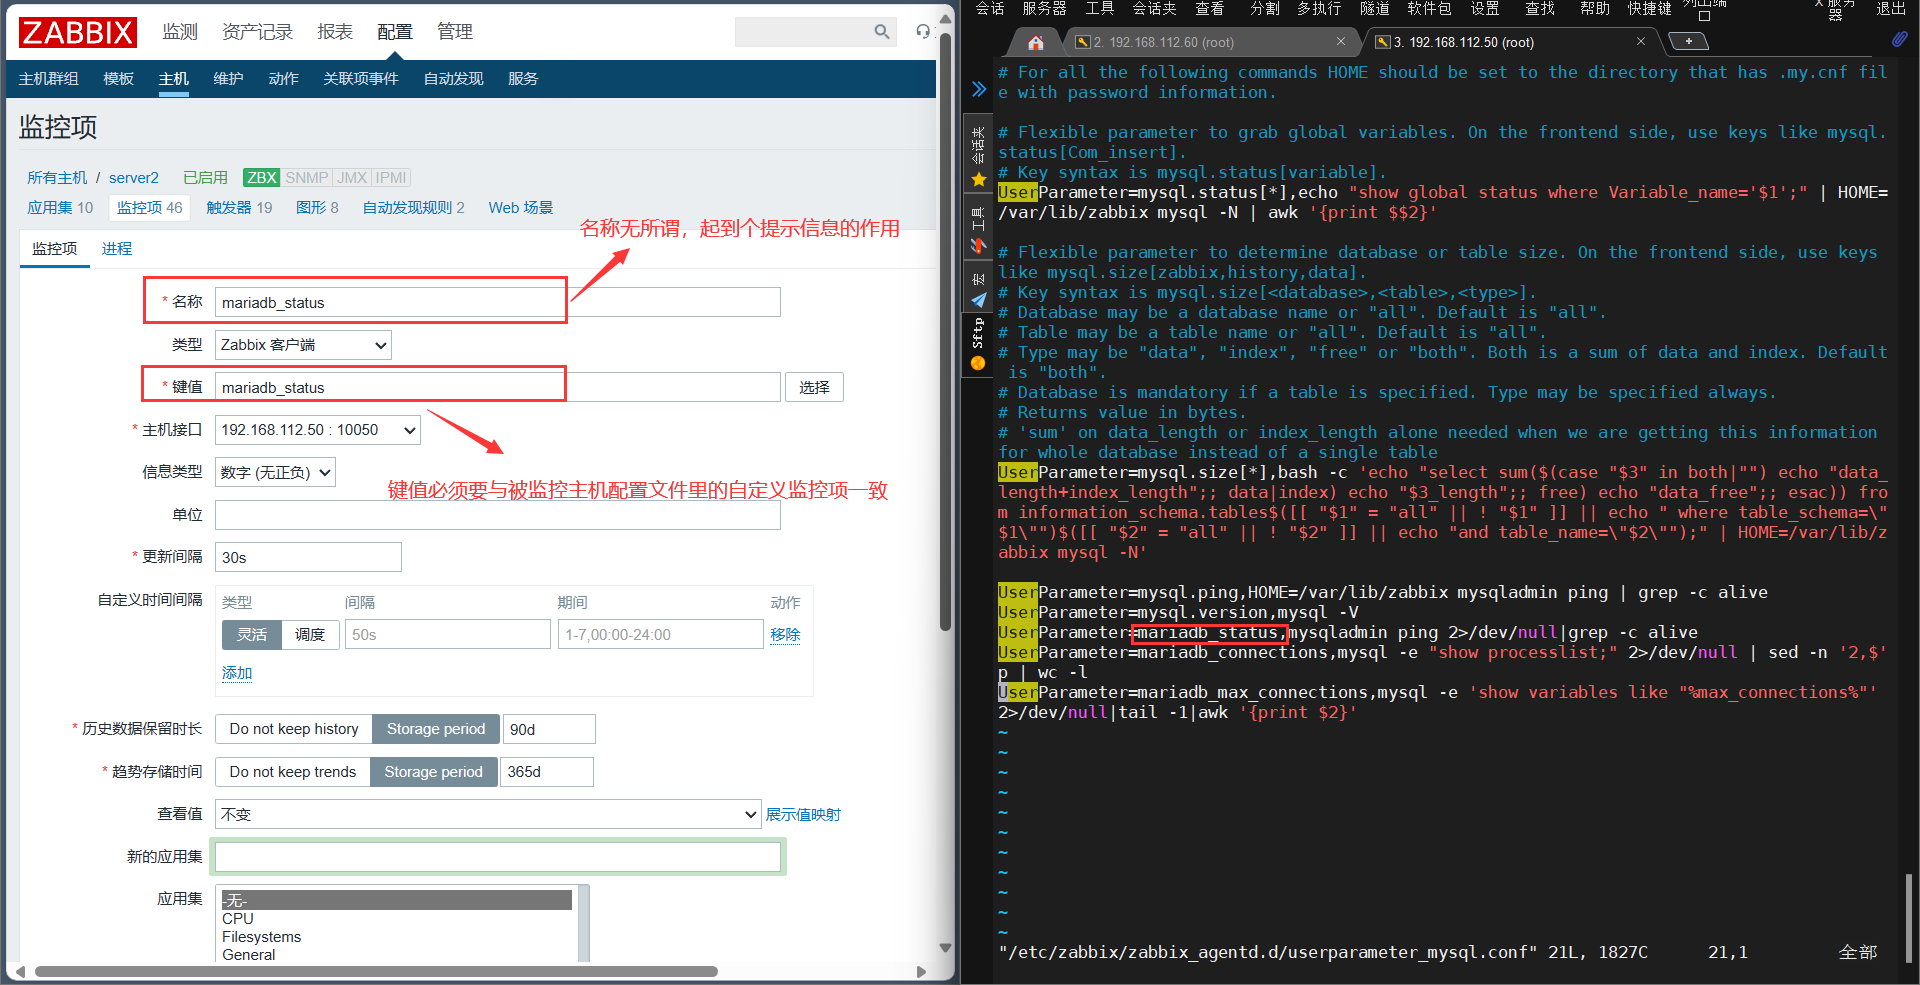Screen dimensions: 1920x985
Task: Click the home tab icon in terminal
Action: pyautogui.click(x=1036, y=42)
